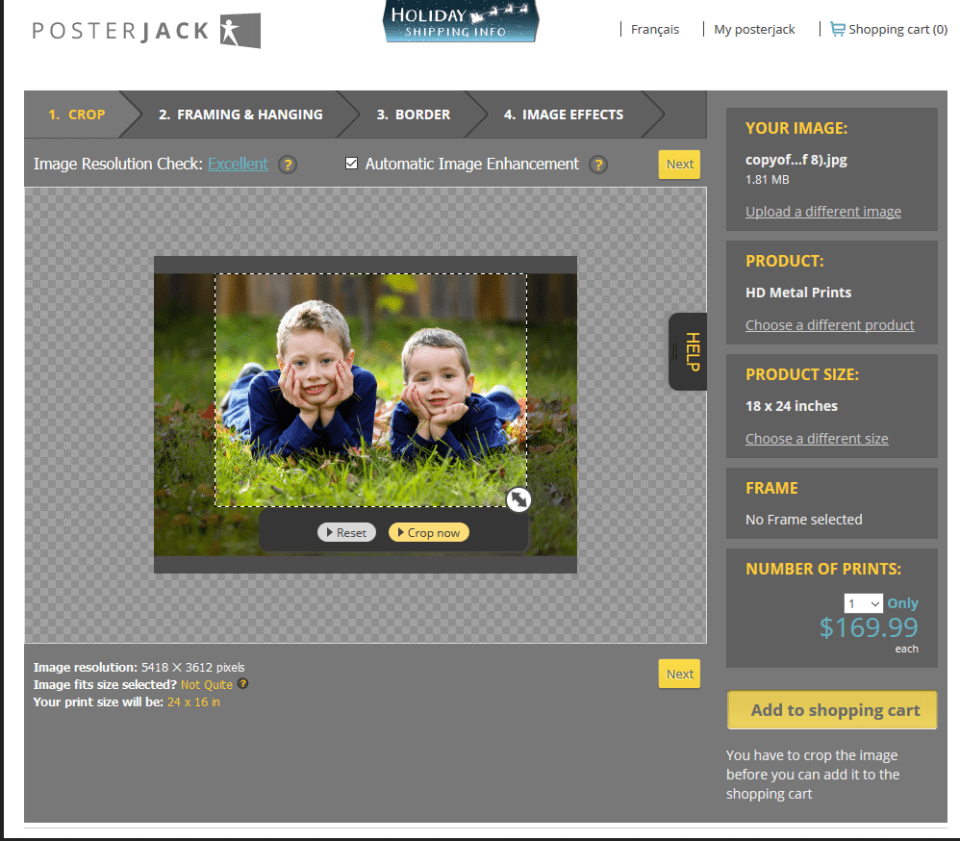Click Add to shopping cart button
Viewport: 960px width, 841px height.
[832, 710]
